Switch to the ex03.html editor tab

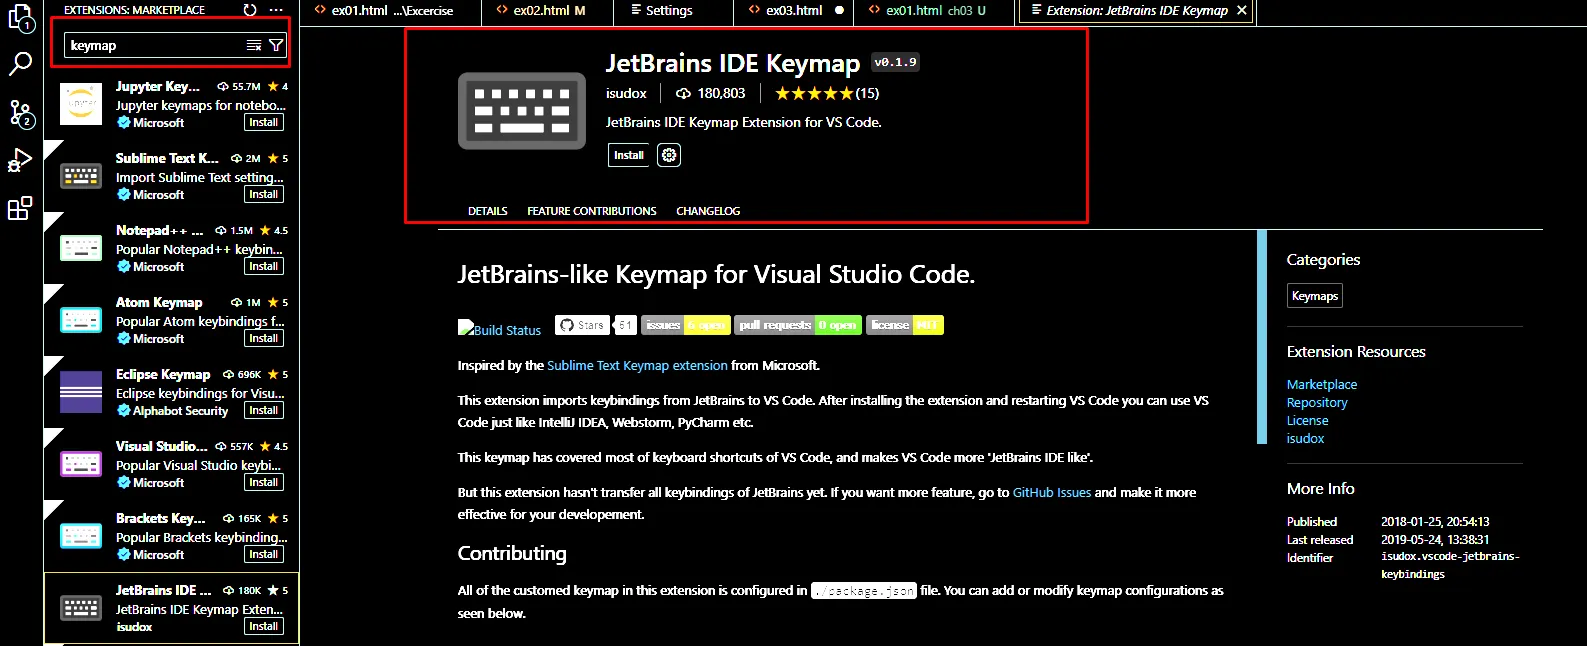tap(794, 11)
